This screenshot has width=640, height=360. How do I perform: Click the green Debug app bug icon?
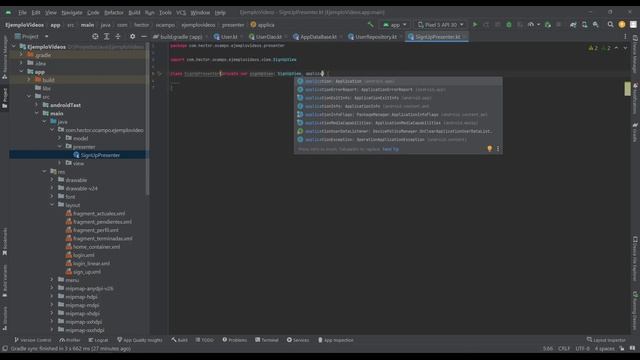point(509,24)
